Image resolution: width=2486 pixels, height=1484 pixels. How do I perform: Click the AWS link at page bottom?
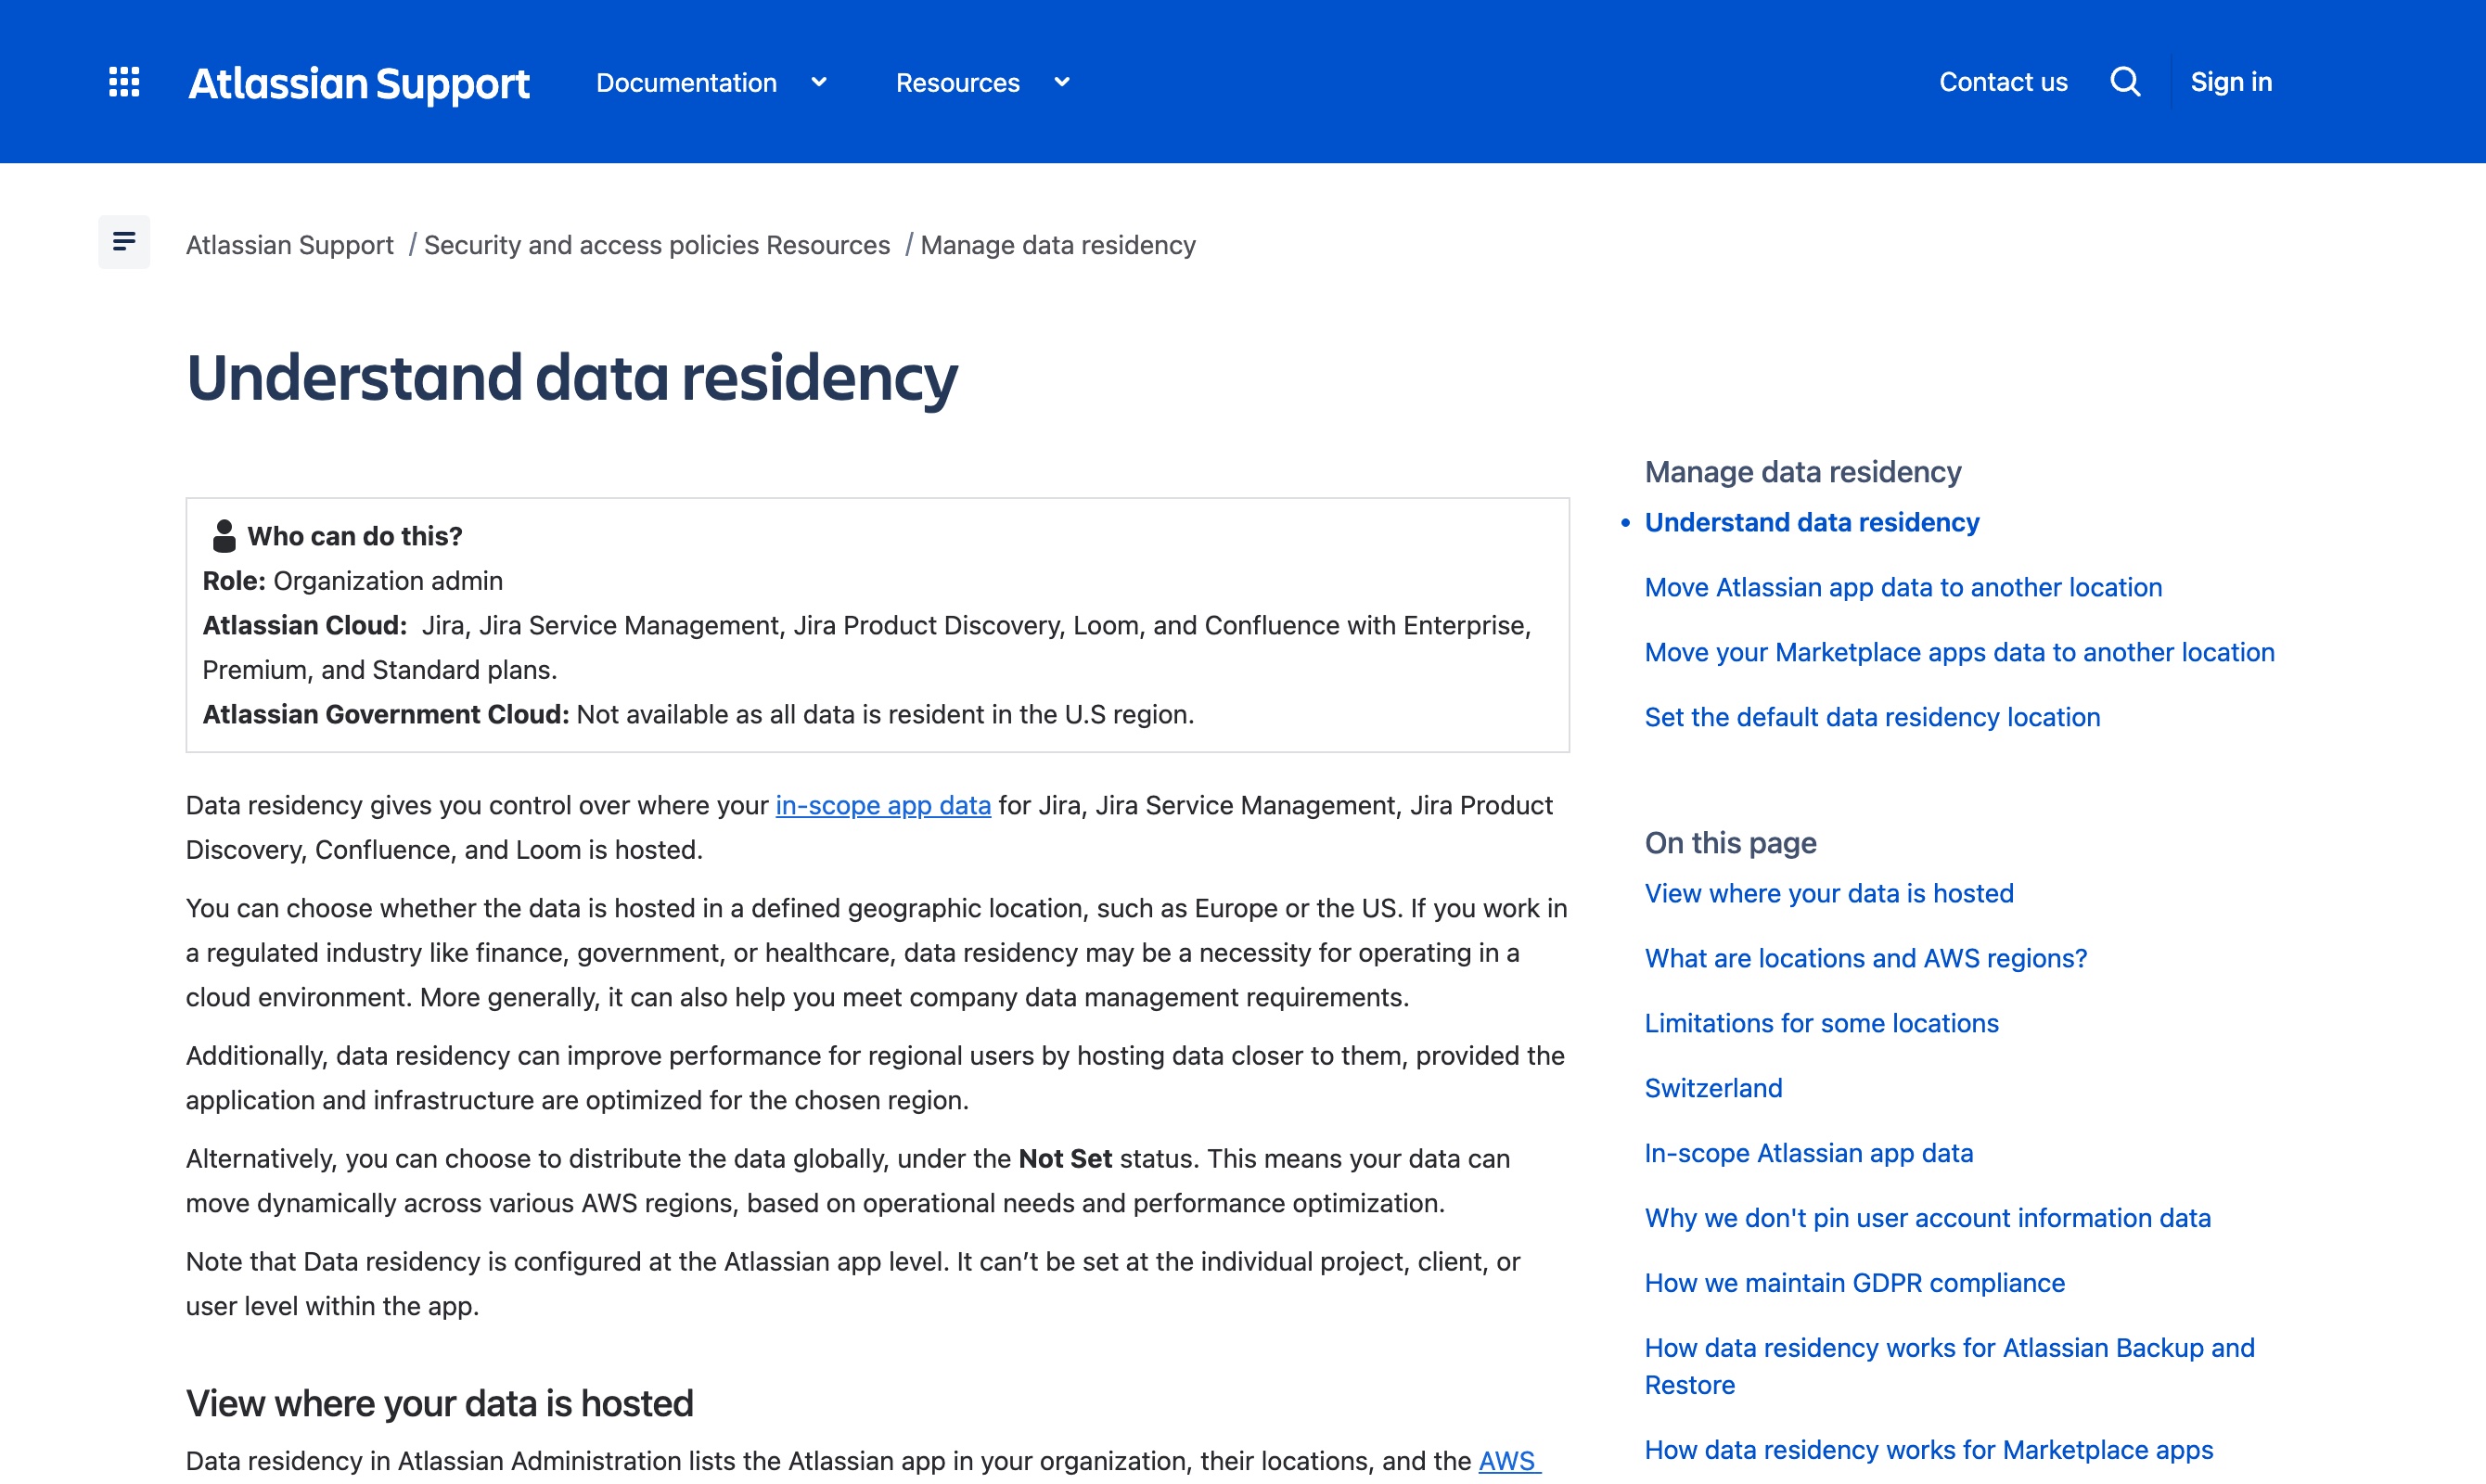[1509, 1461]
